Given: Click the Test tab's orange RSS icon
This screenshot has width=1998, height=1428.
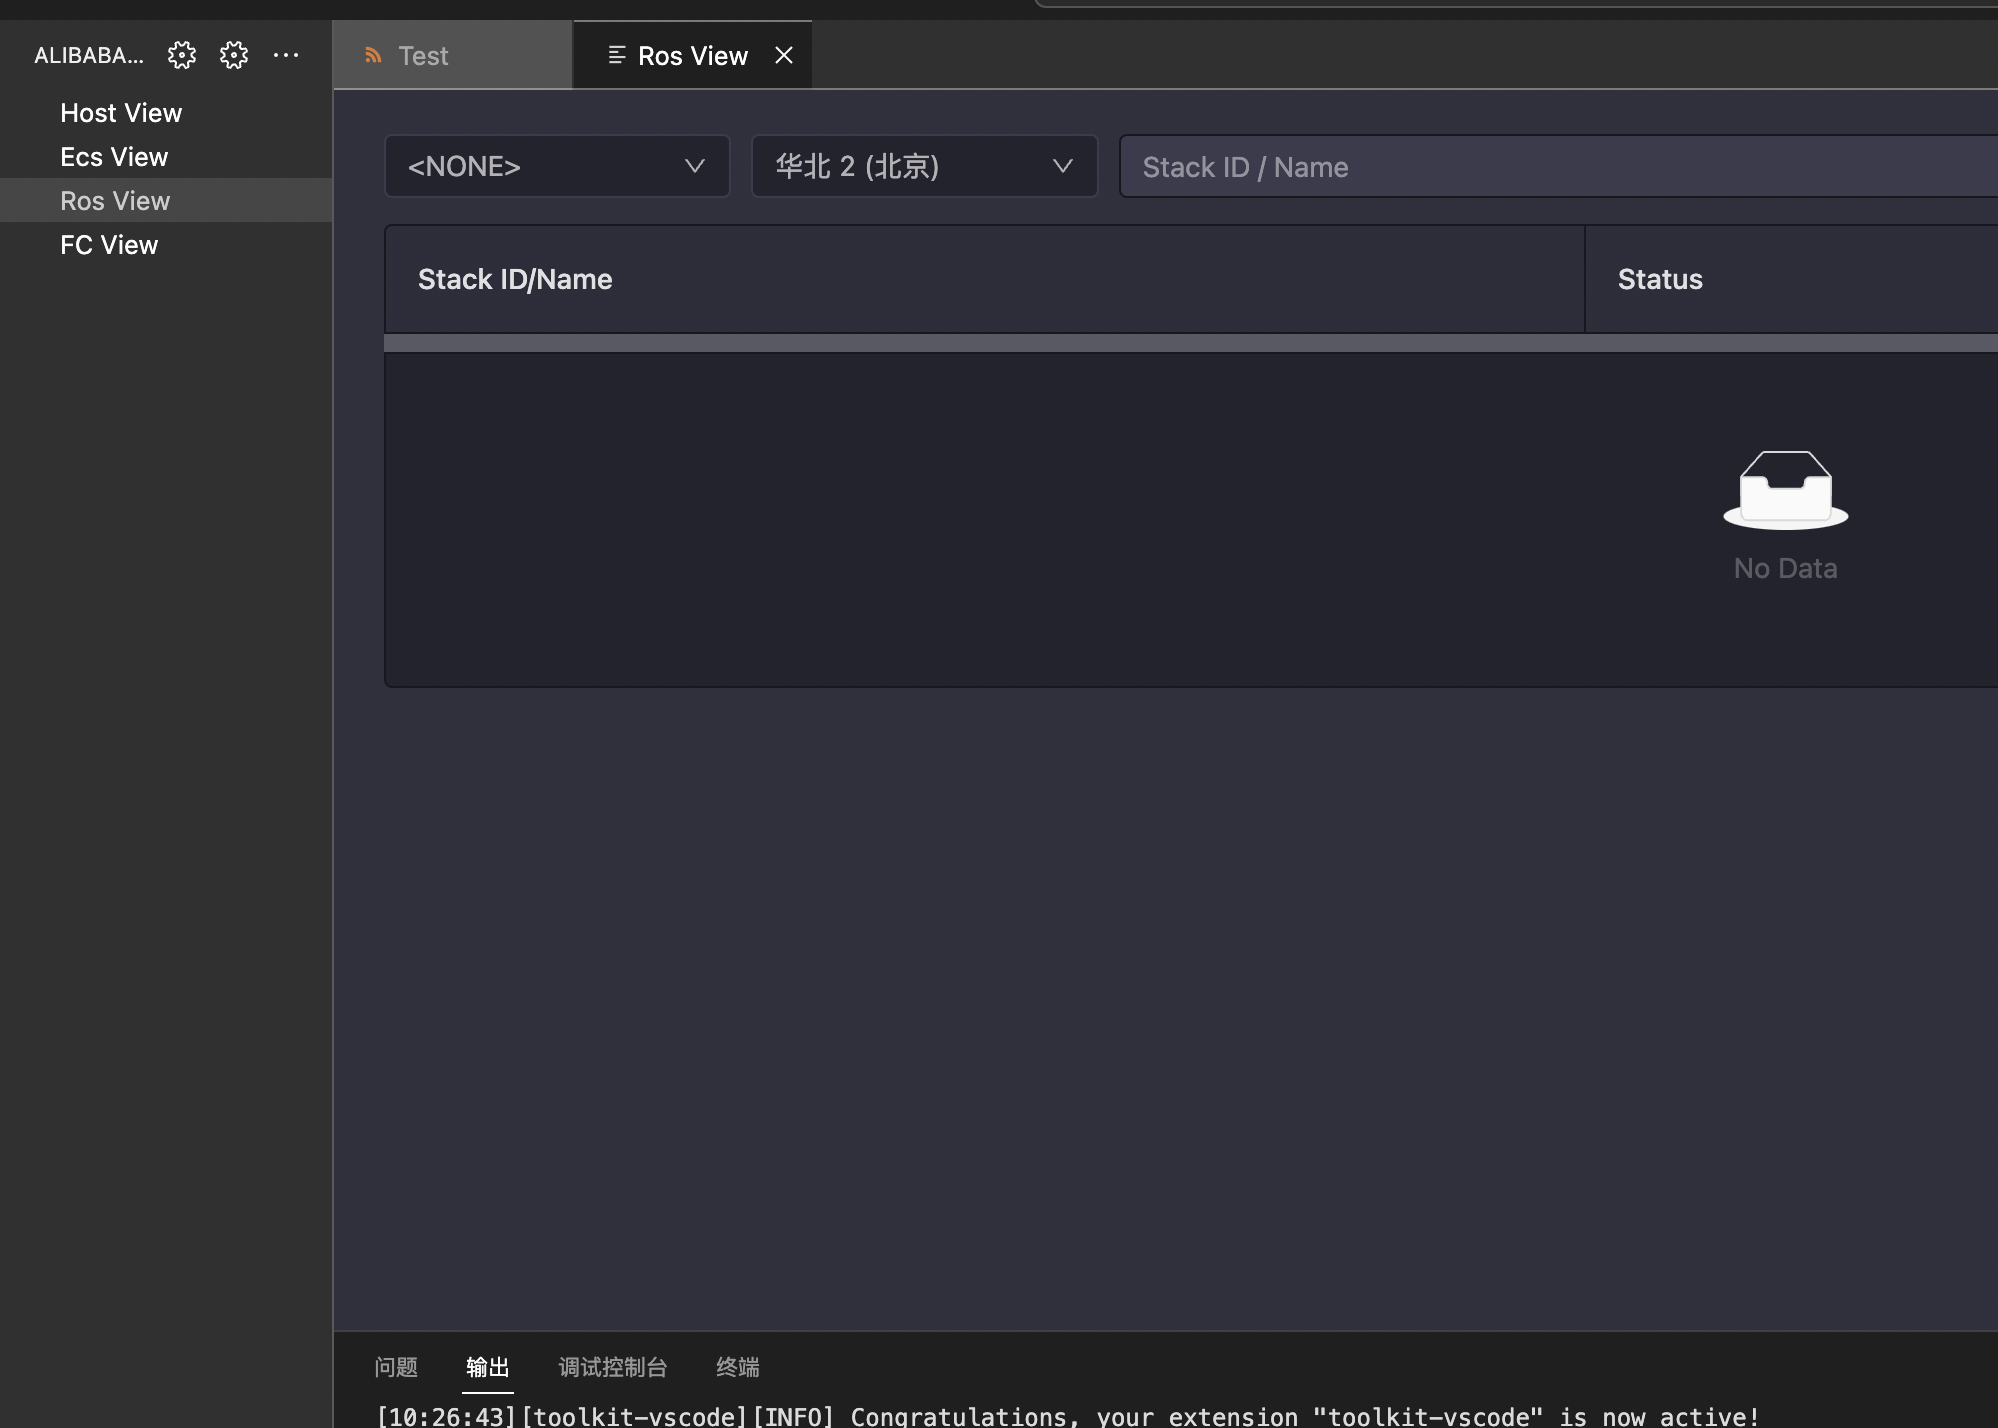Looking at the screenshot, I should (373, 56).
